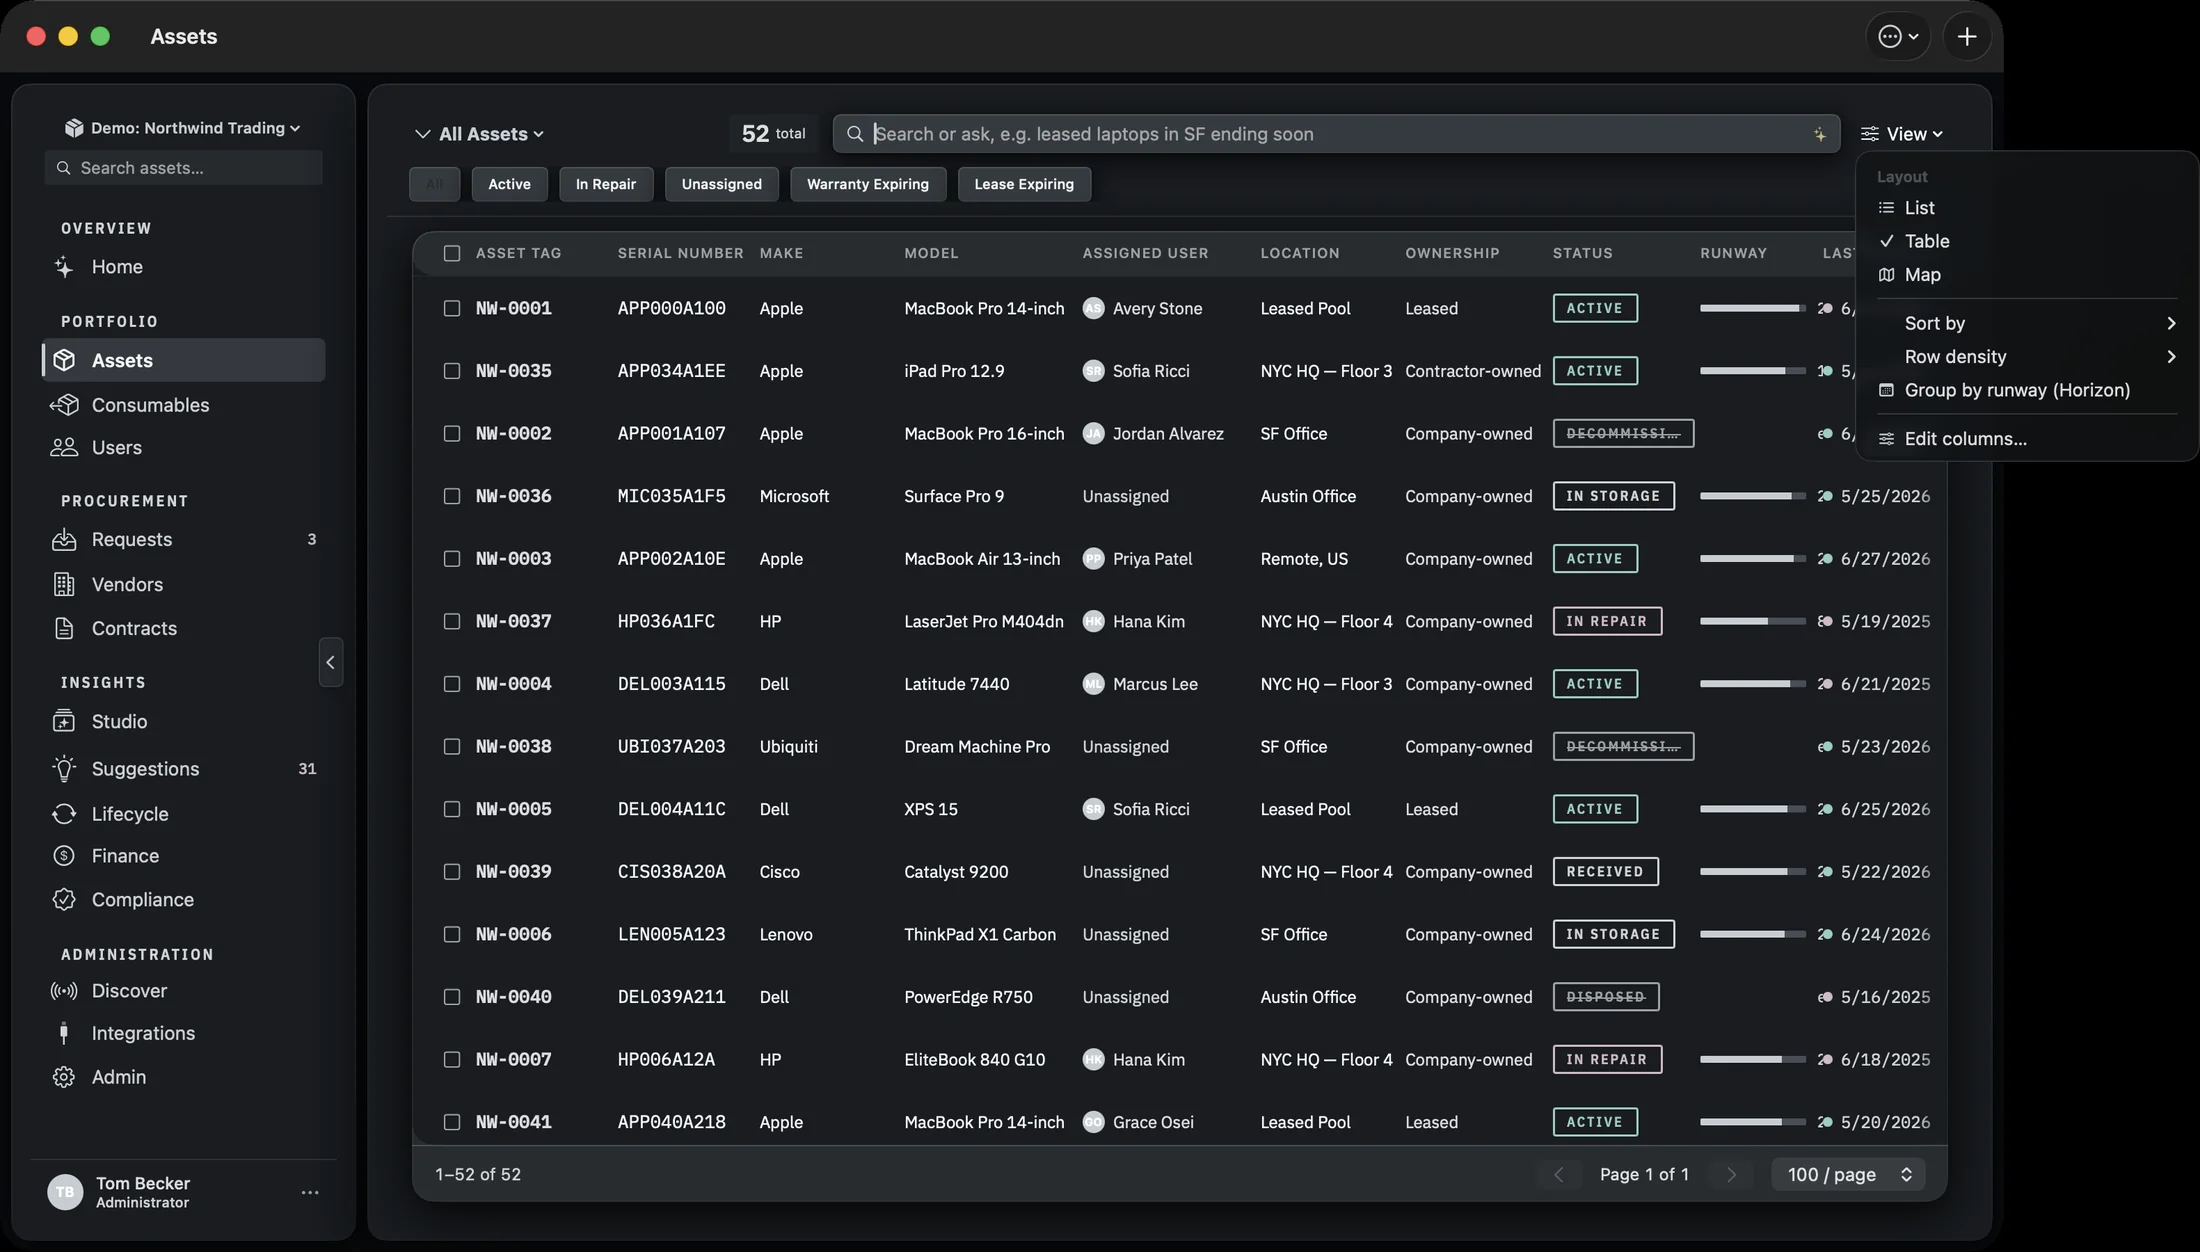Screen dimensions: 2200x1252
Task: Apply the Unassigned filter chip
Action: 721,184
